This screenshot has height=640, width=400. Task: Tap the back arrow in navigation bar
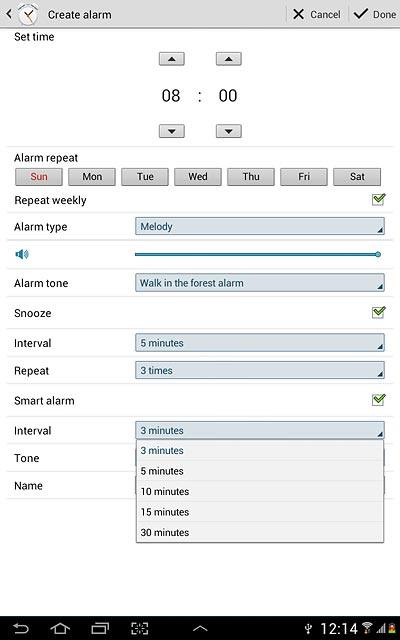coord(21,628)
